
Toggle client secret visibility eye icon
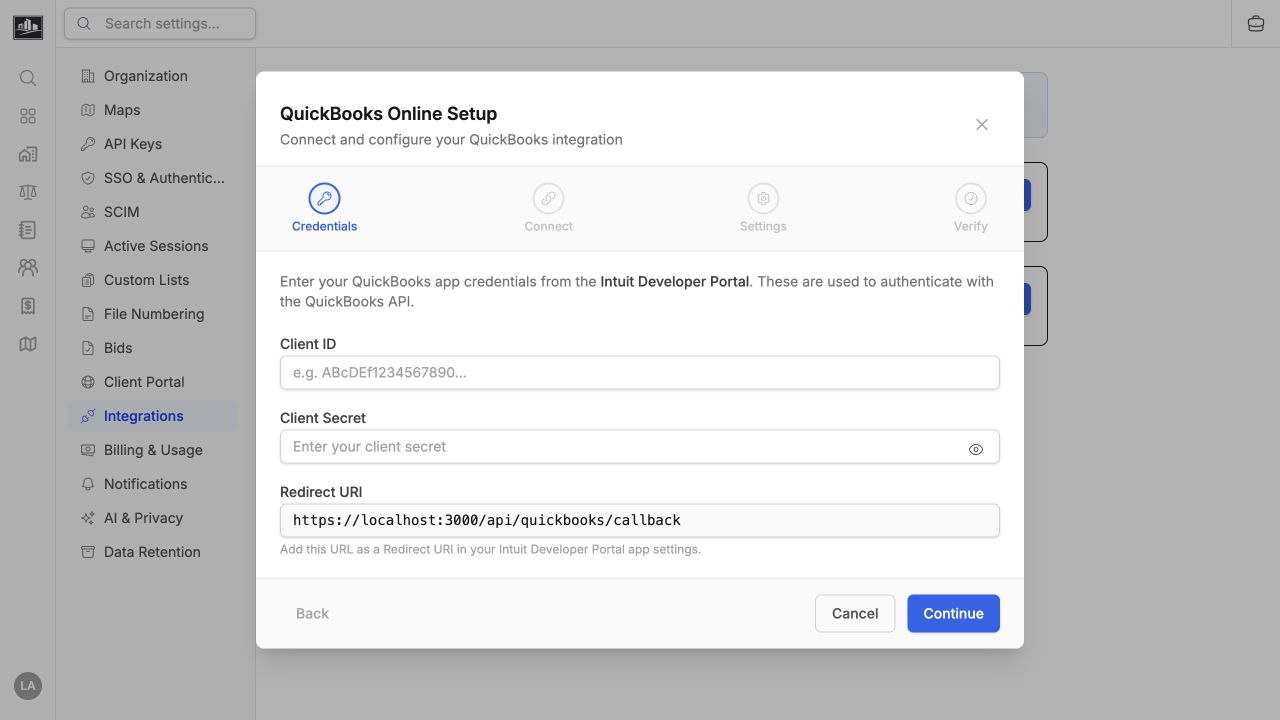click(976, 449)
